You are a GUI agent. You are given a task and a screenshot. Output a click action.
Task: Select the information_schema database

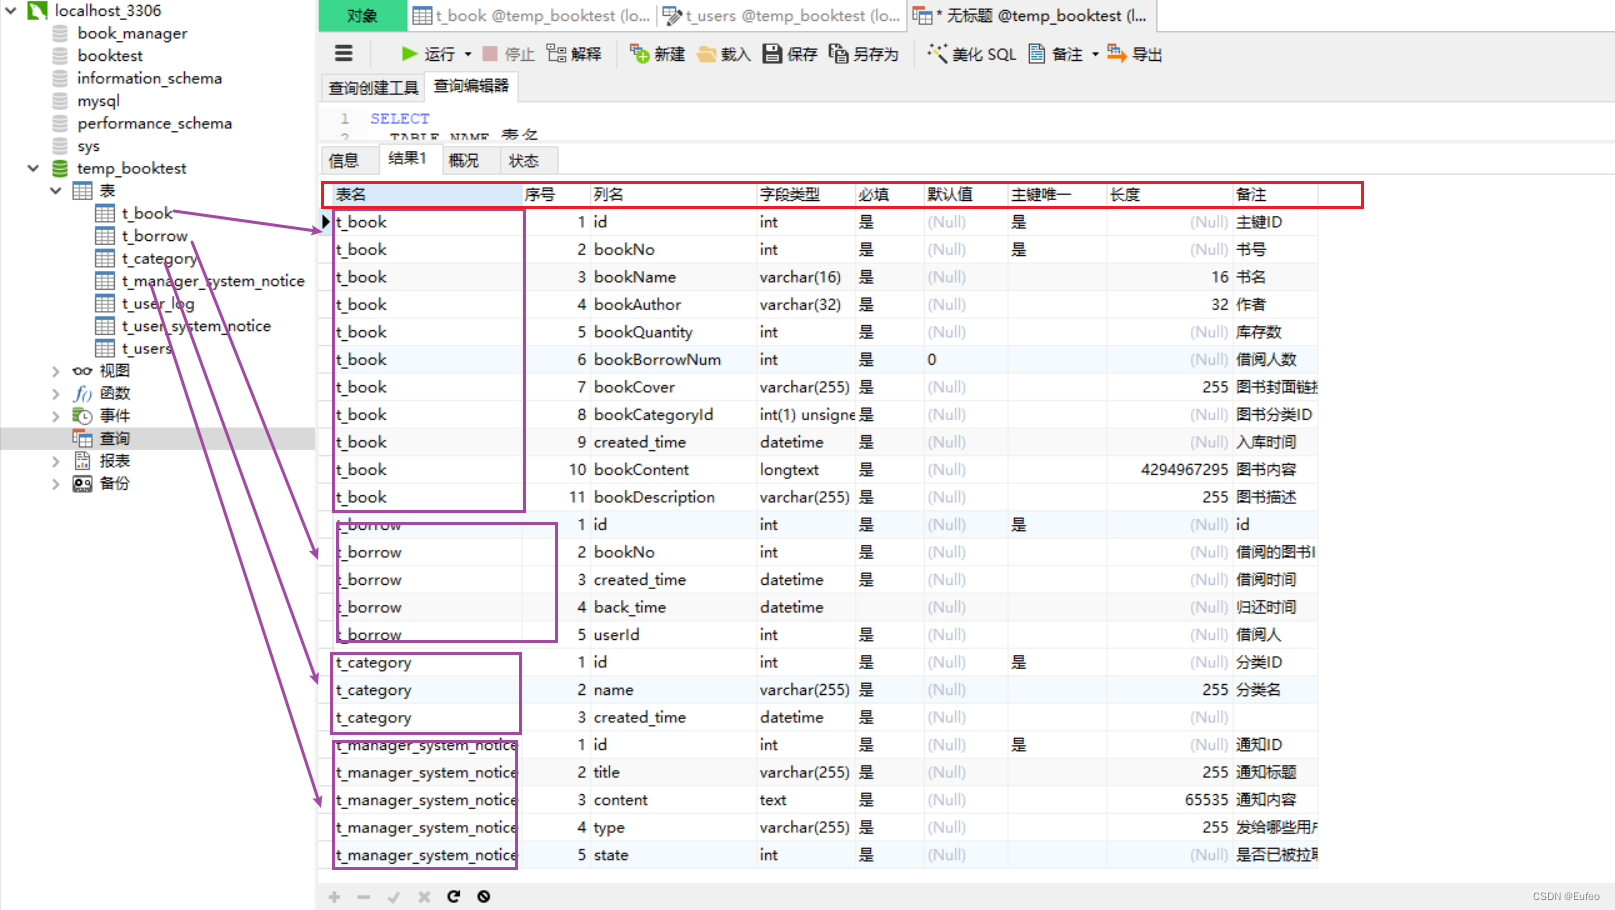click(x=149, y=78)
